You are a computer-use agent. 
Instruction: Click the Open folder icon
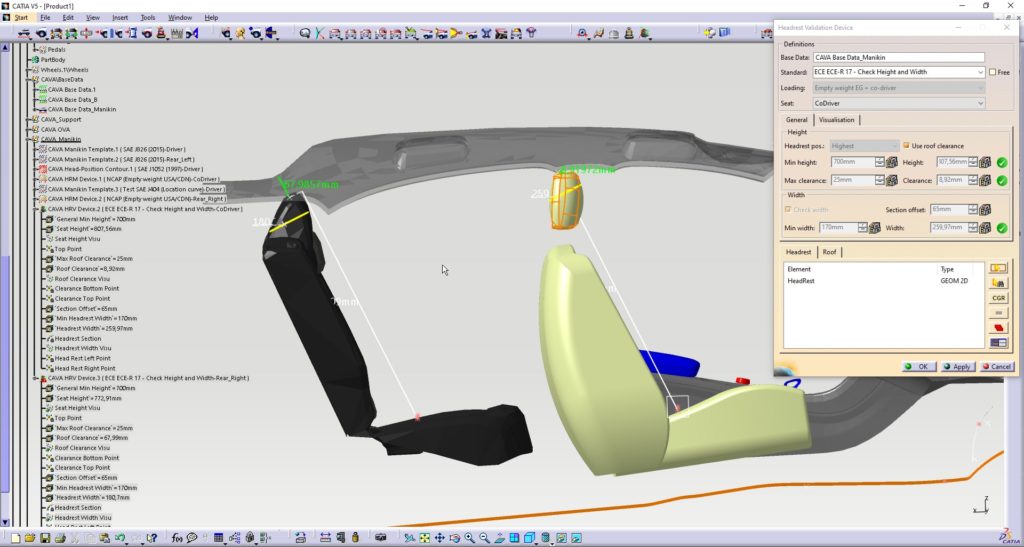30,538
